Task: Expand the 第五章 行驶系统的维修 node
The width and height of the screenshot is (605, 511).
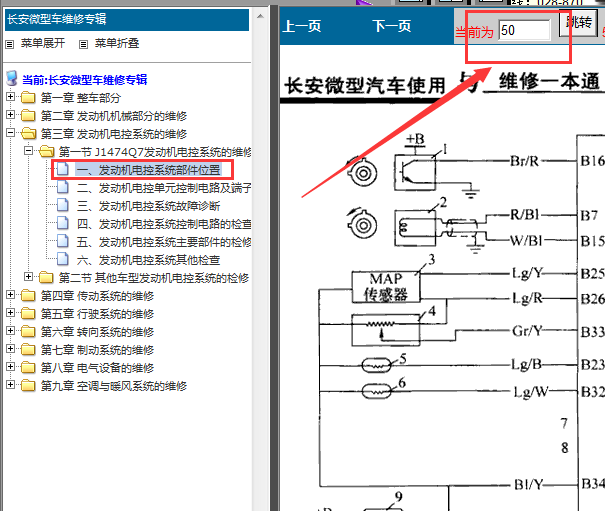Action: pos(10,312)
